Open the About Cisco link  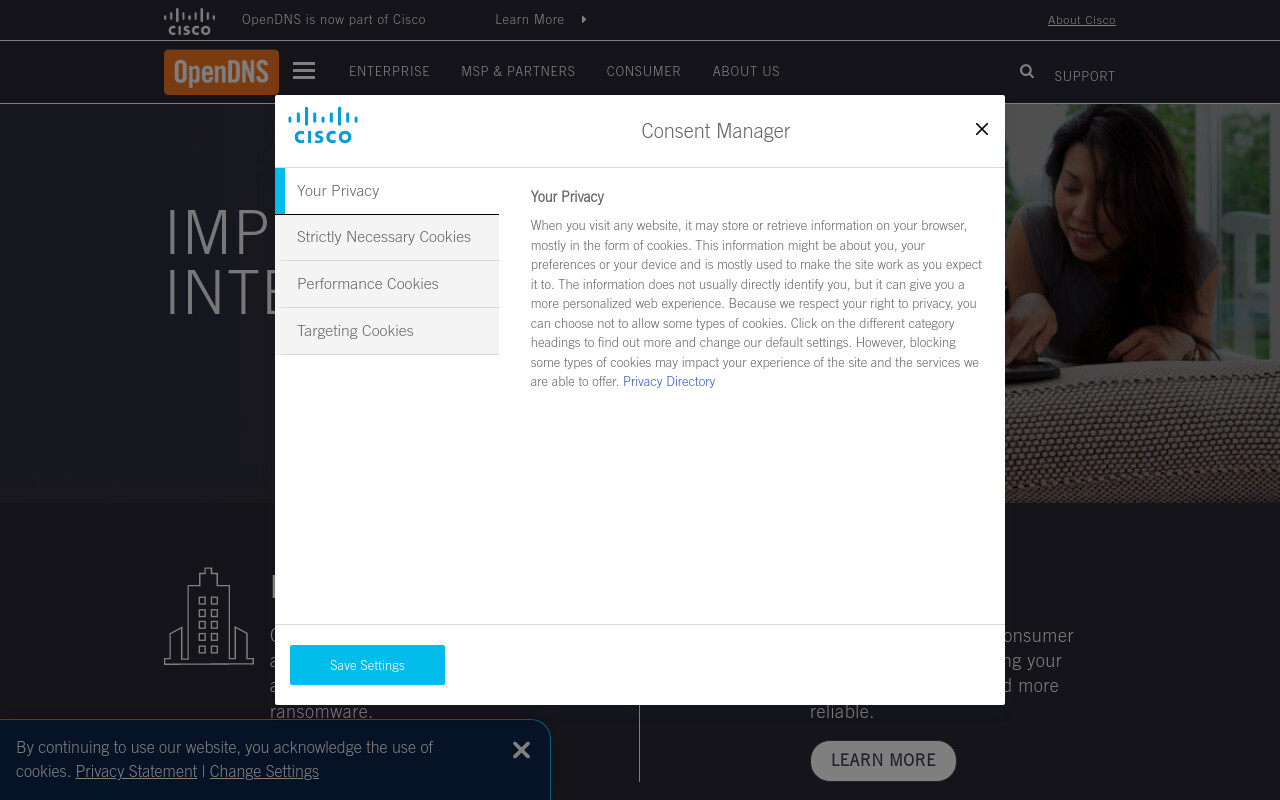(1081, 20)
